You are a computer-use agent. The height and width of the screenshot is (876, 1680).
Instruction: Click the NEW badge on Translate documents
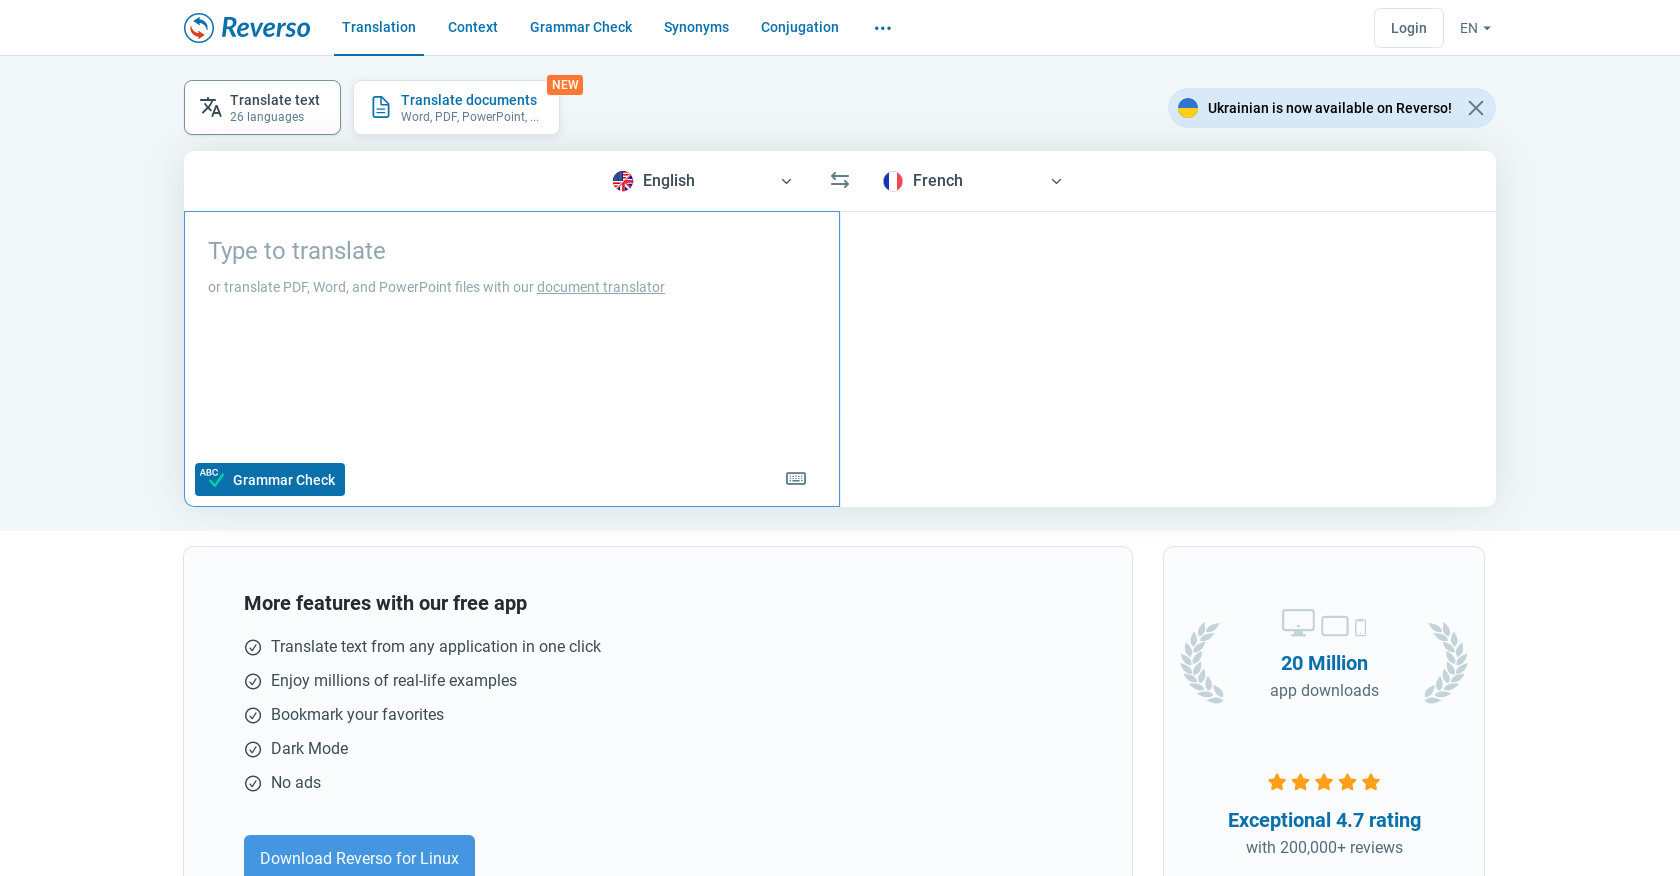tap(565, 85)
